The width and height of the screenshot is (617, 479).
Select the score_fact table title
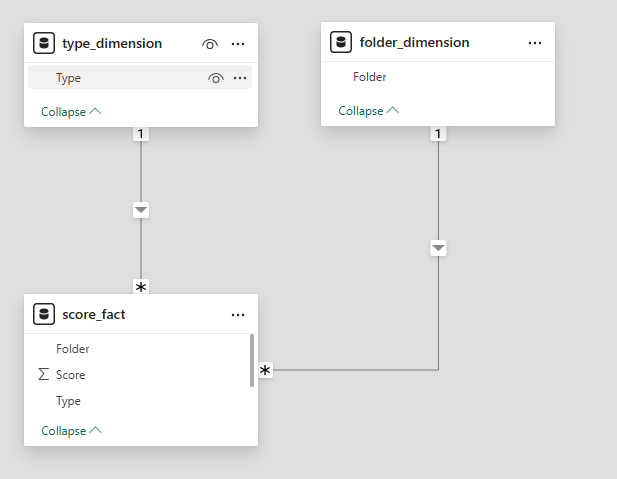(x=94, y=314)
